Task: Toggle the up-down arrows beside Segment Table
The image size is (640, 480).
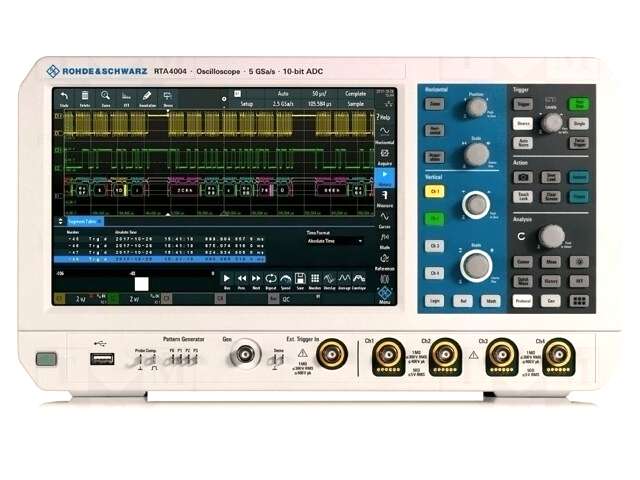Action: pos(60,221)
